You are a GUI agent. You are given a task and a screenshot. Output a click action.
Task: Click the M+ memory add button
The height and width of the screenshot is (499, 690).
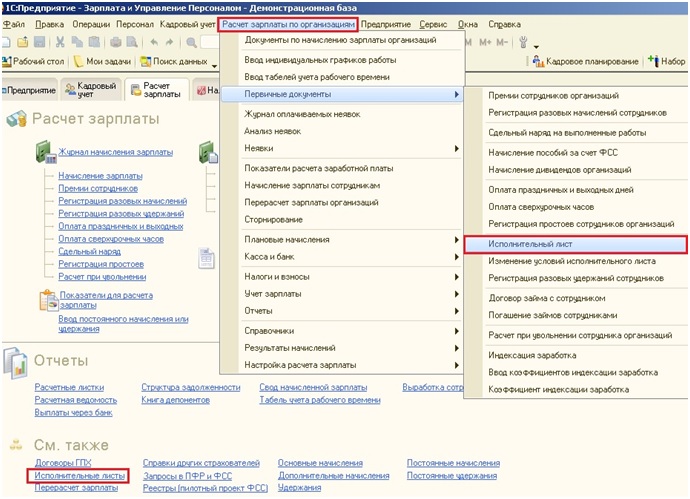coord(485,42)
